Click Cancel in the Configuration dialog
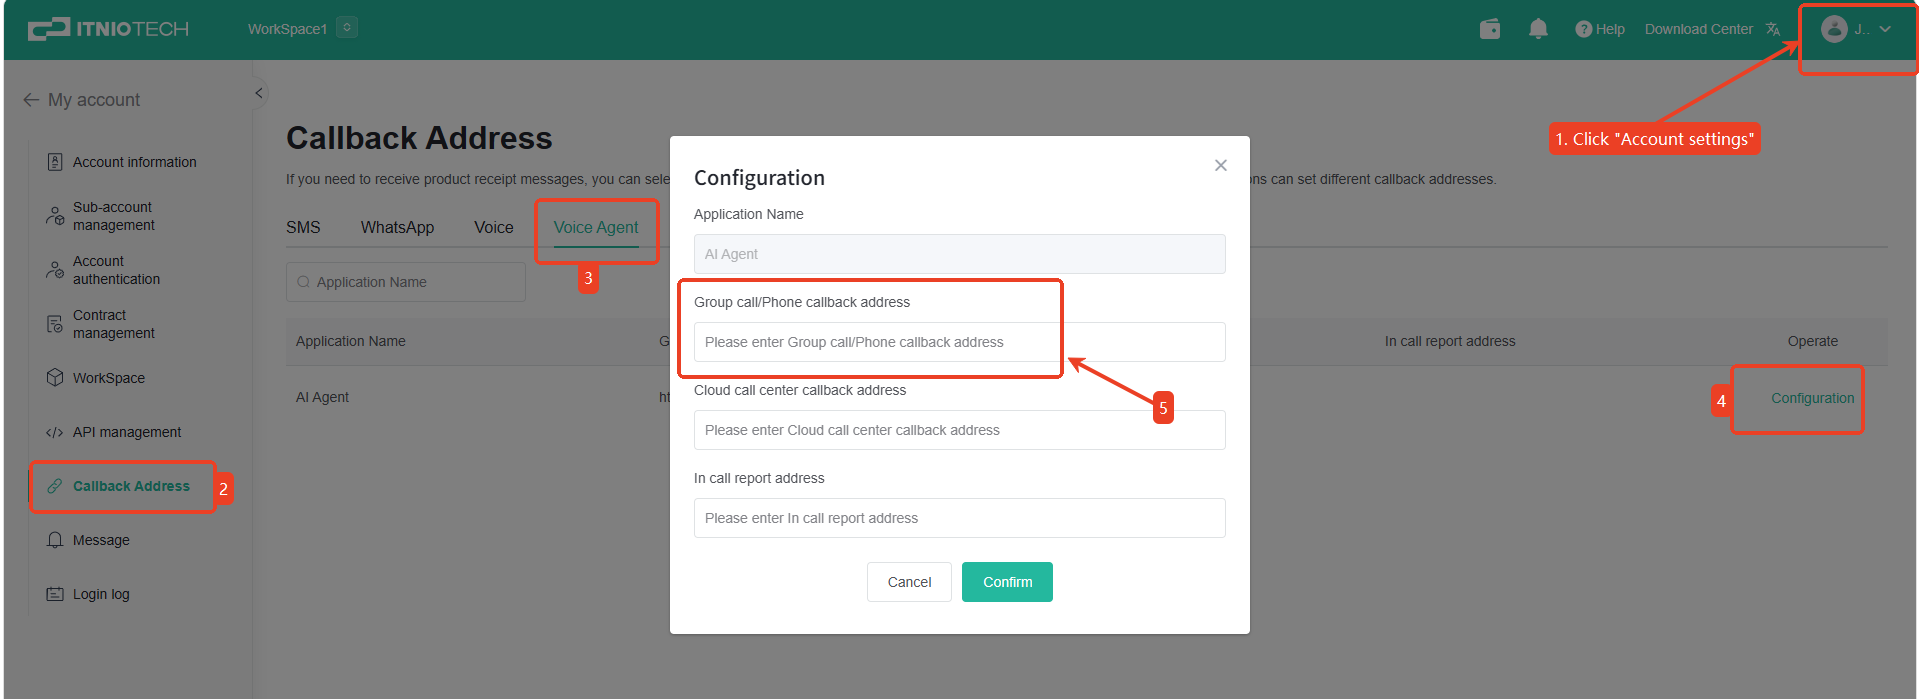The image size is (1919, 699). click(909, 582)
